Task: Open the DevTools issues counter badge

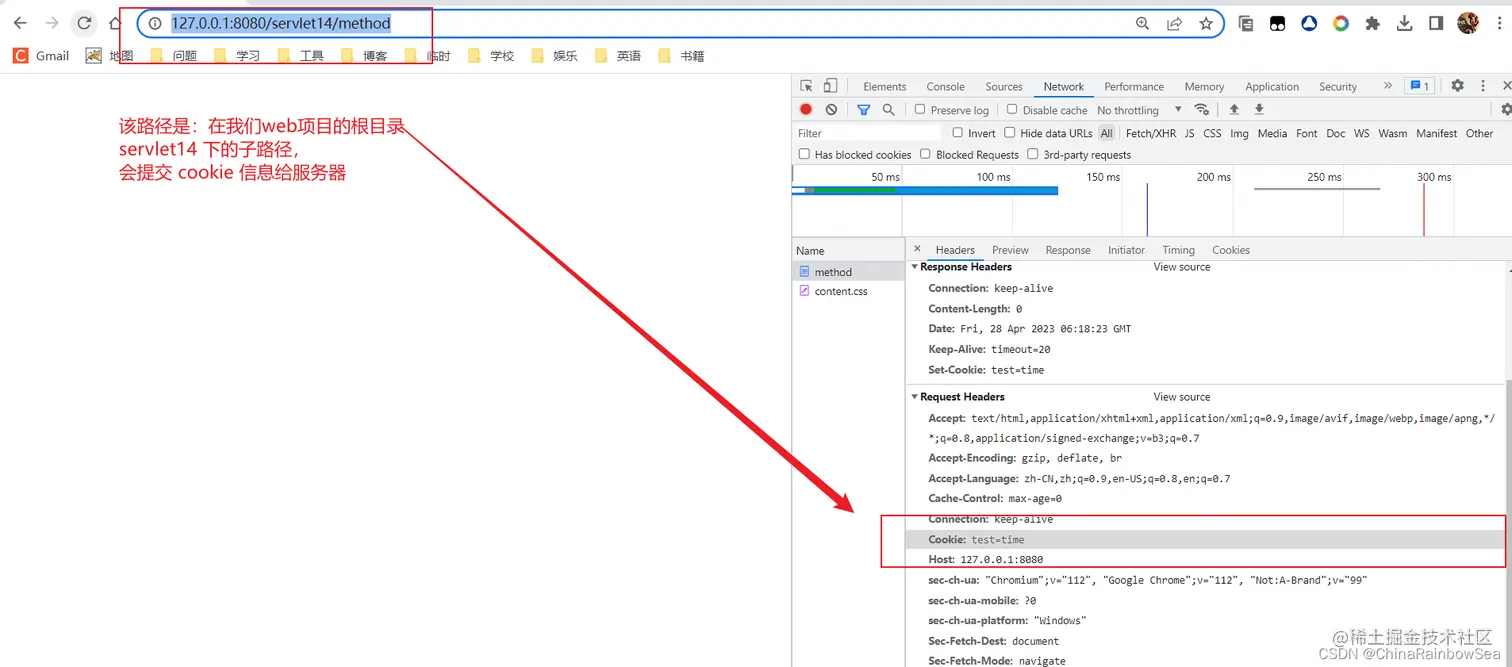Action: click(1419, 86)
